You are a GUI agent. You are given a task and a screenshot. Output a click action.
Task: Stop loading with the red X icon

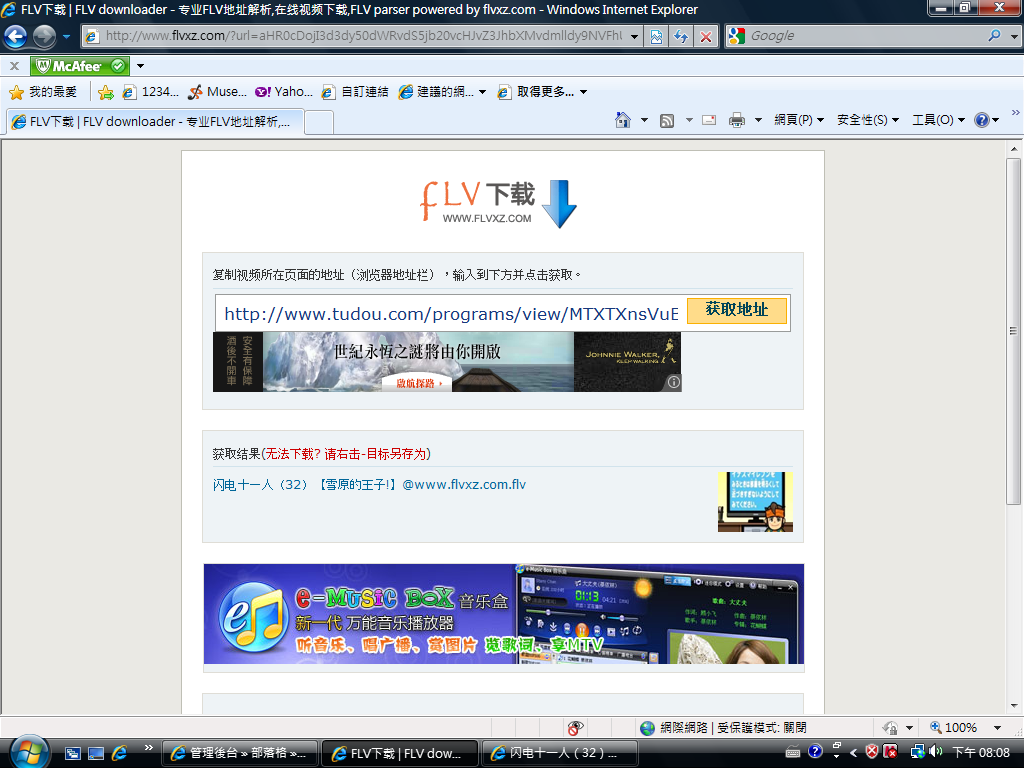coord(706,37)
